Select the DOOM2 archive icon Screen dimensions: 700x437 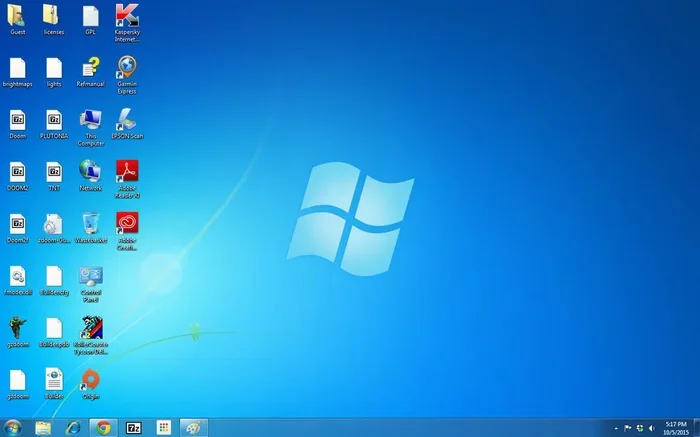point(17,172)
